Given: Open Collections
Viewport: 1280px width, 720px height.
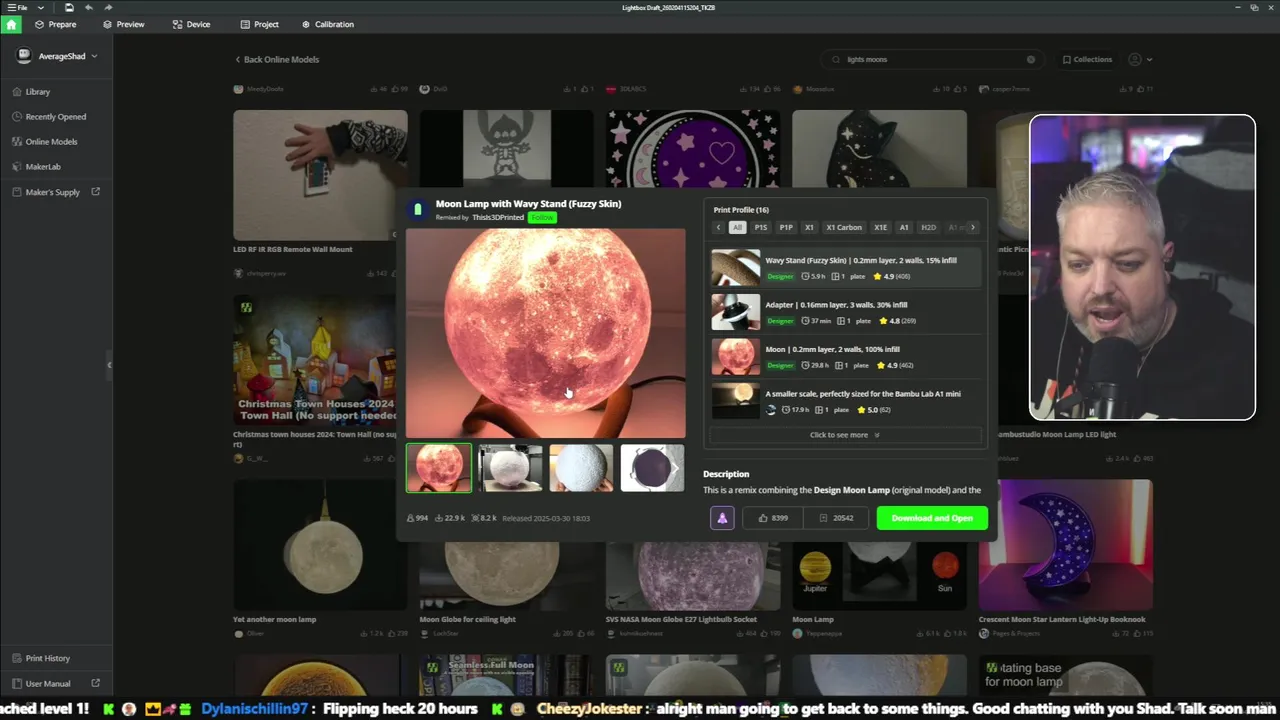Looking at the screenshot, I should [x=1087, y=59].
